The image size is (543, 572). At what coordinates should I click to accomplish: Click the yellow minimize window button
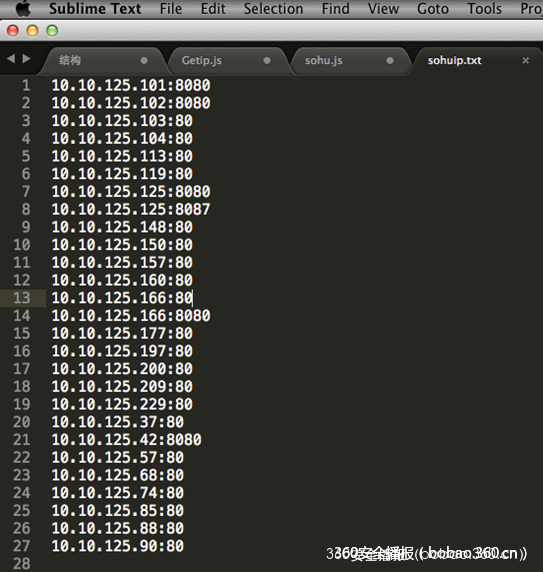[32, 31]
